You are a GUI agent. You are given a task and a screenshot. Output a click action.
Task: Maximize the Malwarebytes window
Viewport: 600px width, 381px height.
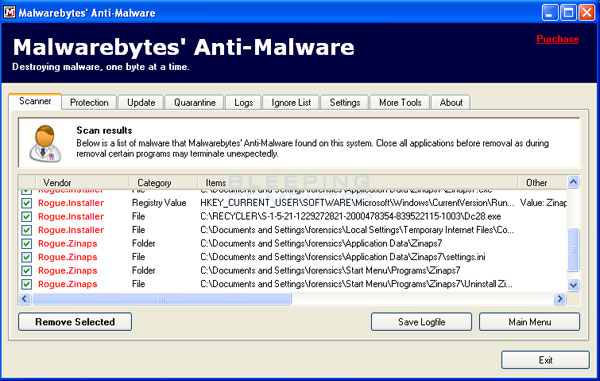pos(568,13)
